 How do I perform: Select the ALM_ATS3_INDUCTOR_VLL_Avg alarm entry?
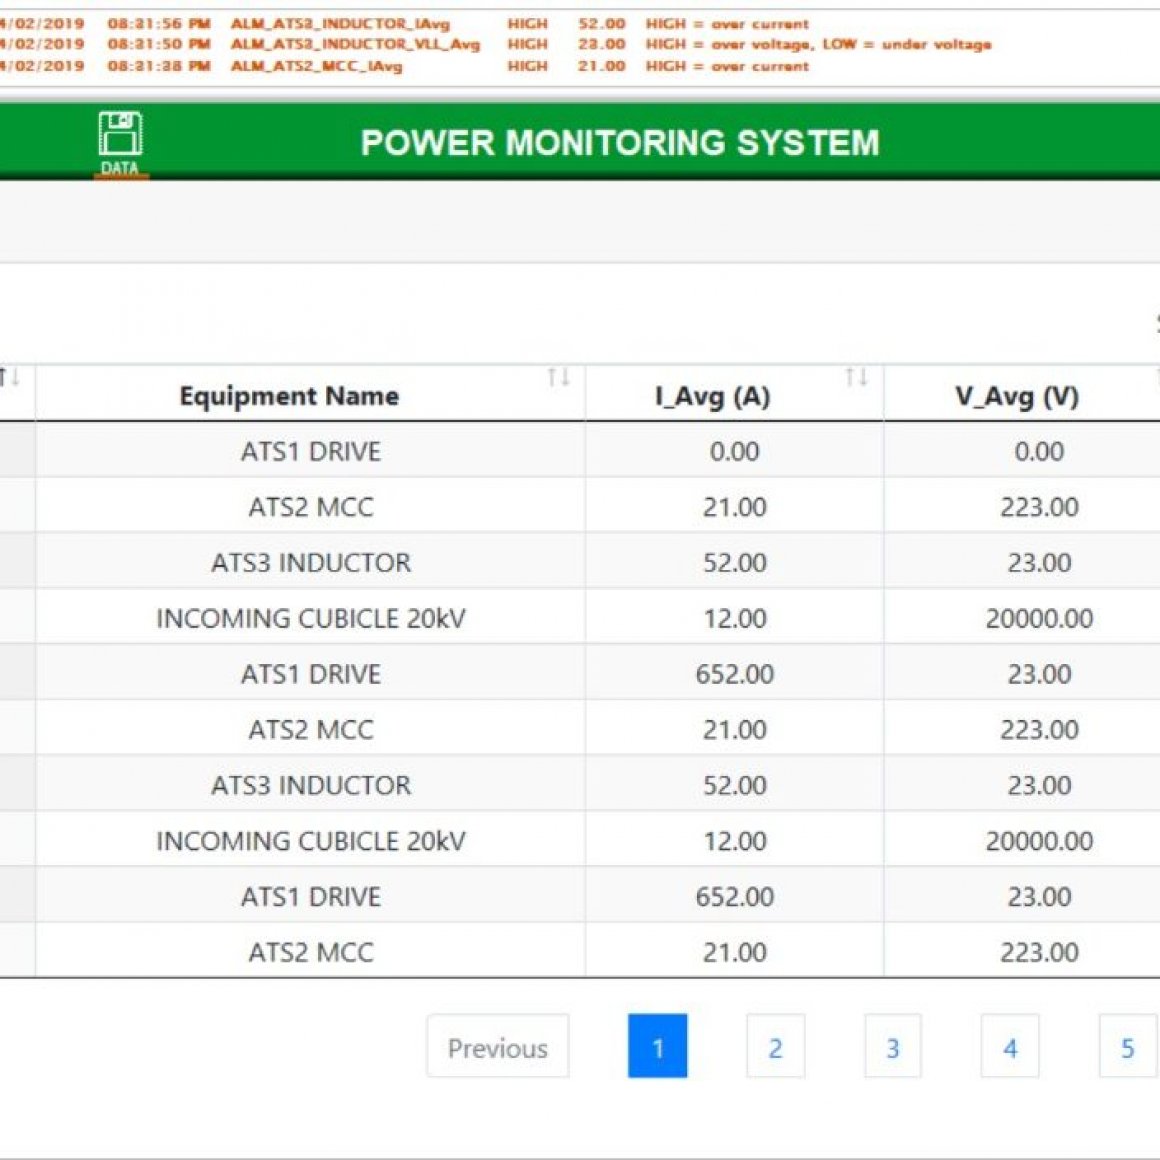coord(355,44)
